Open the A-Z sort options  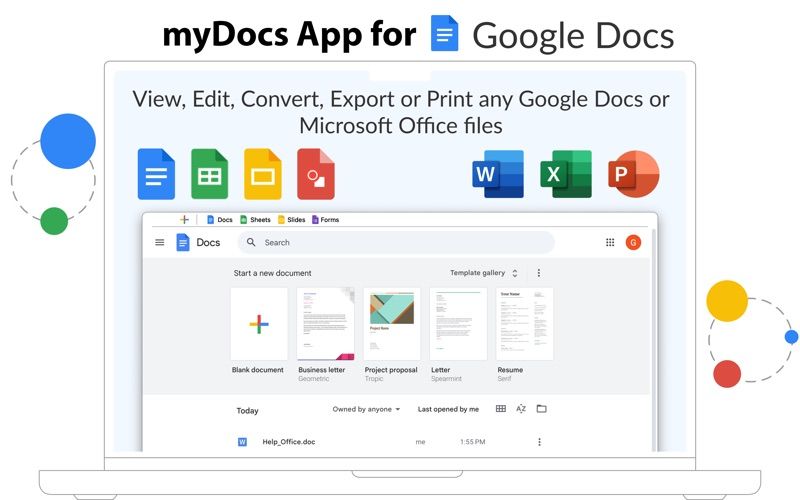tap(521, 409)
